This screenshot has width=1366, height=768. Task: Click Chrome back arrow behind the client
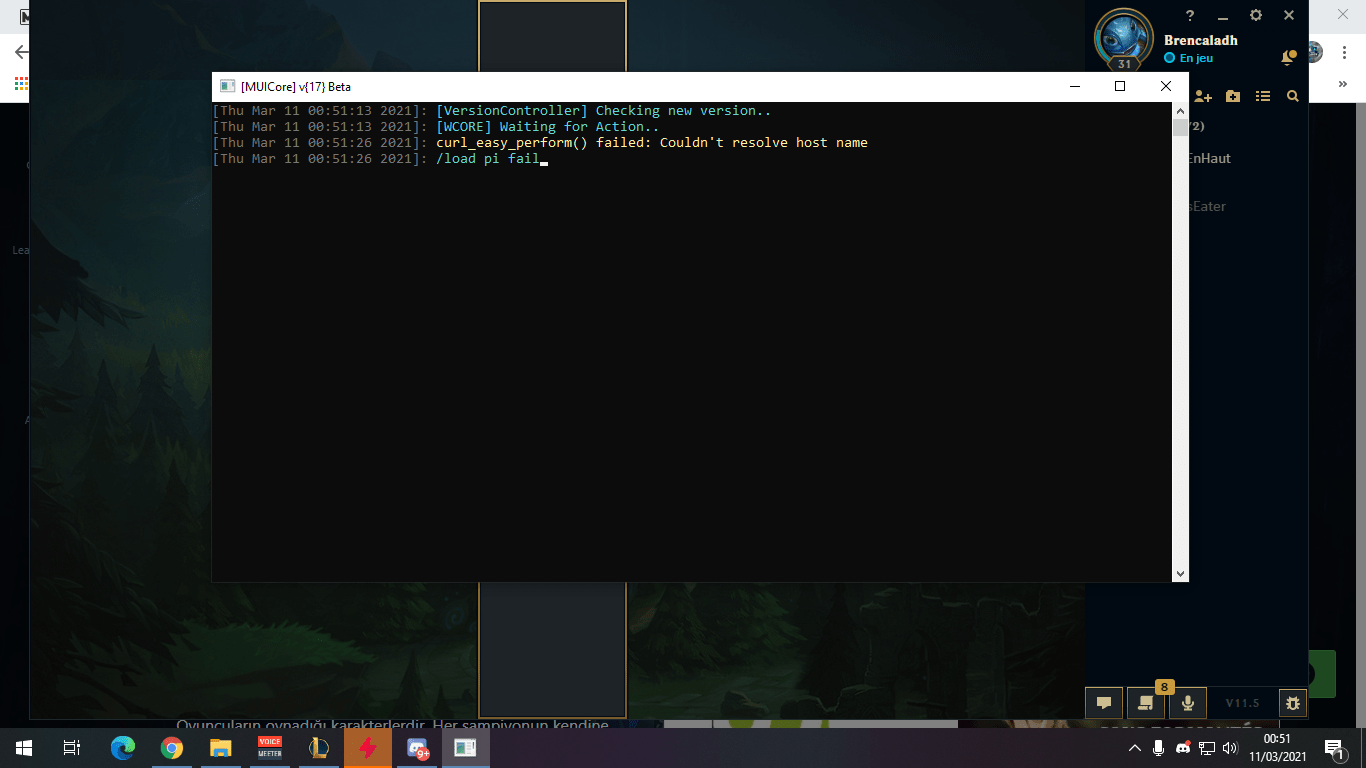tap(20, 52)
